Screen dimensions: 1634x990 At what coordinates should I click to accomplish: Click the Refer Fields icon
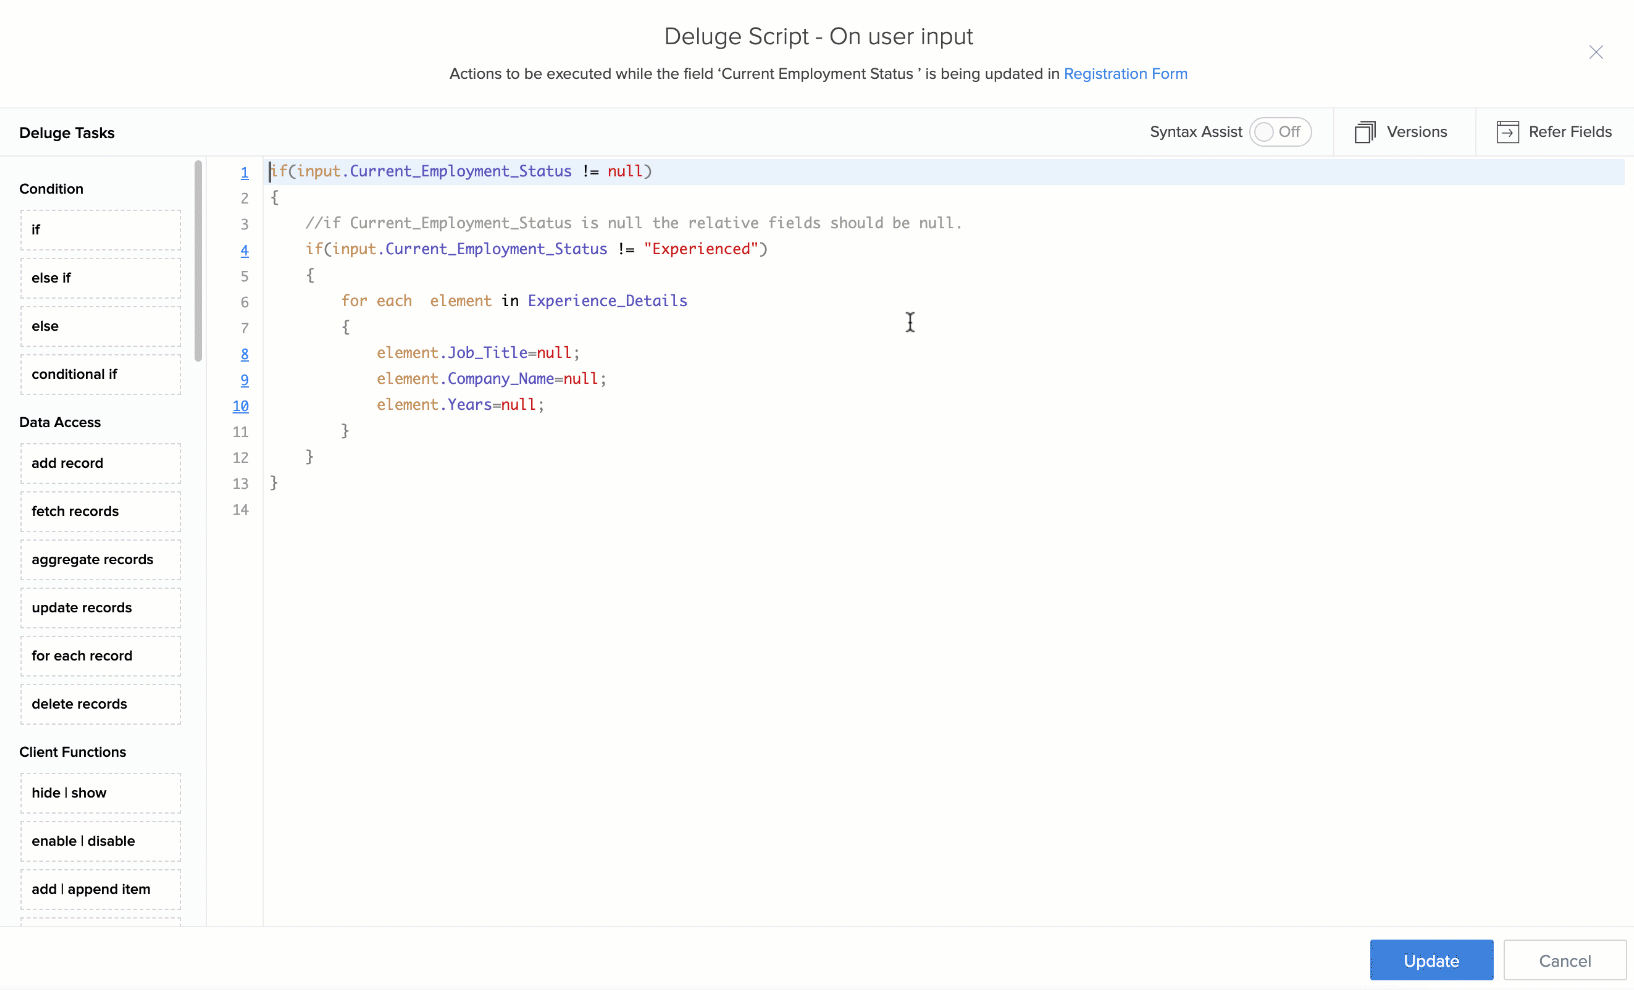pos(1507,132)
